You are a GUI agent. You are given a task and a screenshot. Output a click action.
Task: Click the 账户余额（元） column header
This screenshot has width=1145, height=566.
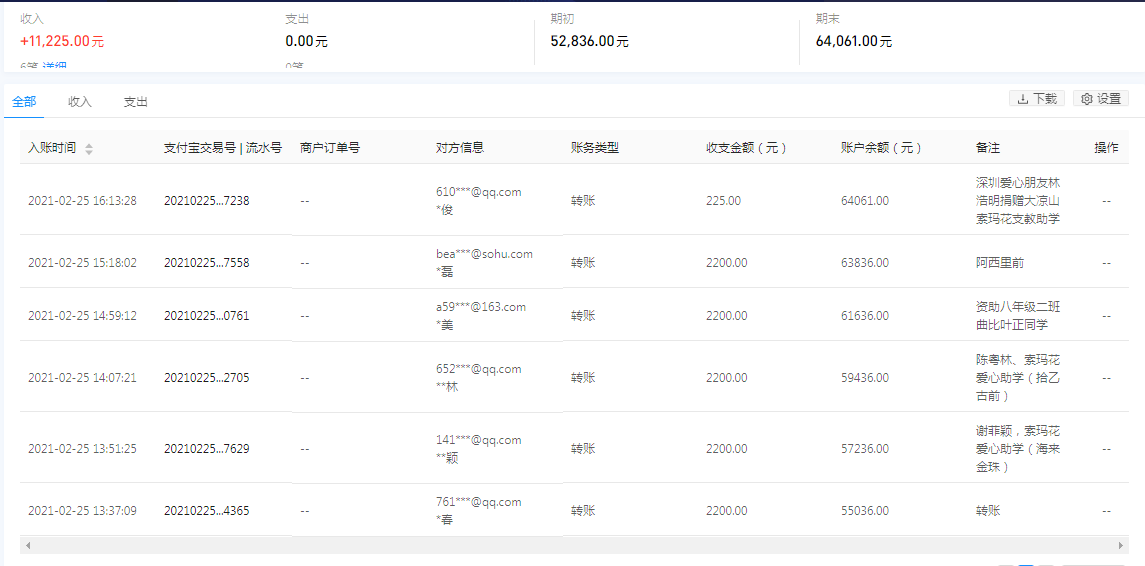click(881, 148)
